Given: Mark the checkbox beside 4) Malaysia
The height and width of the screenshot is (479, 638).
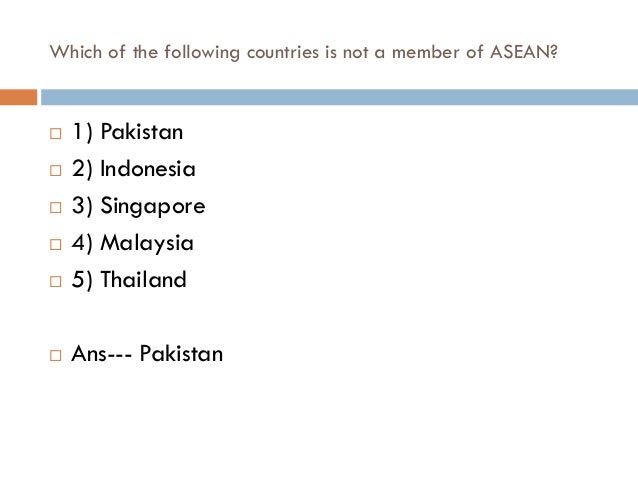Looking at the screenshot, I should point(55,245).
